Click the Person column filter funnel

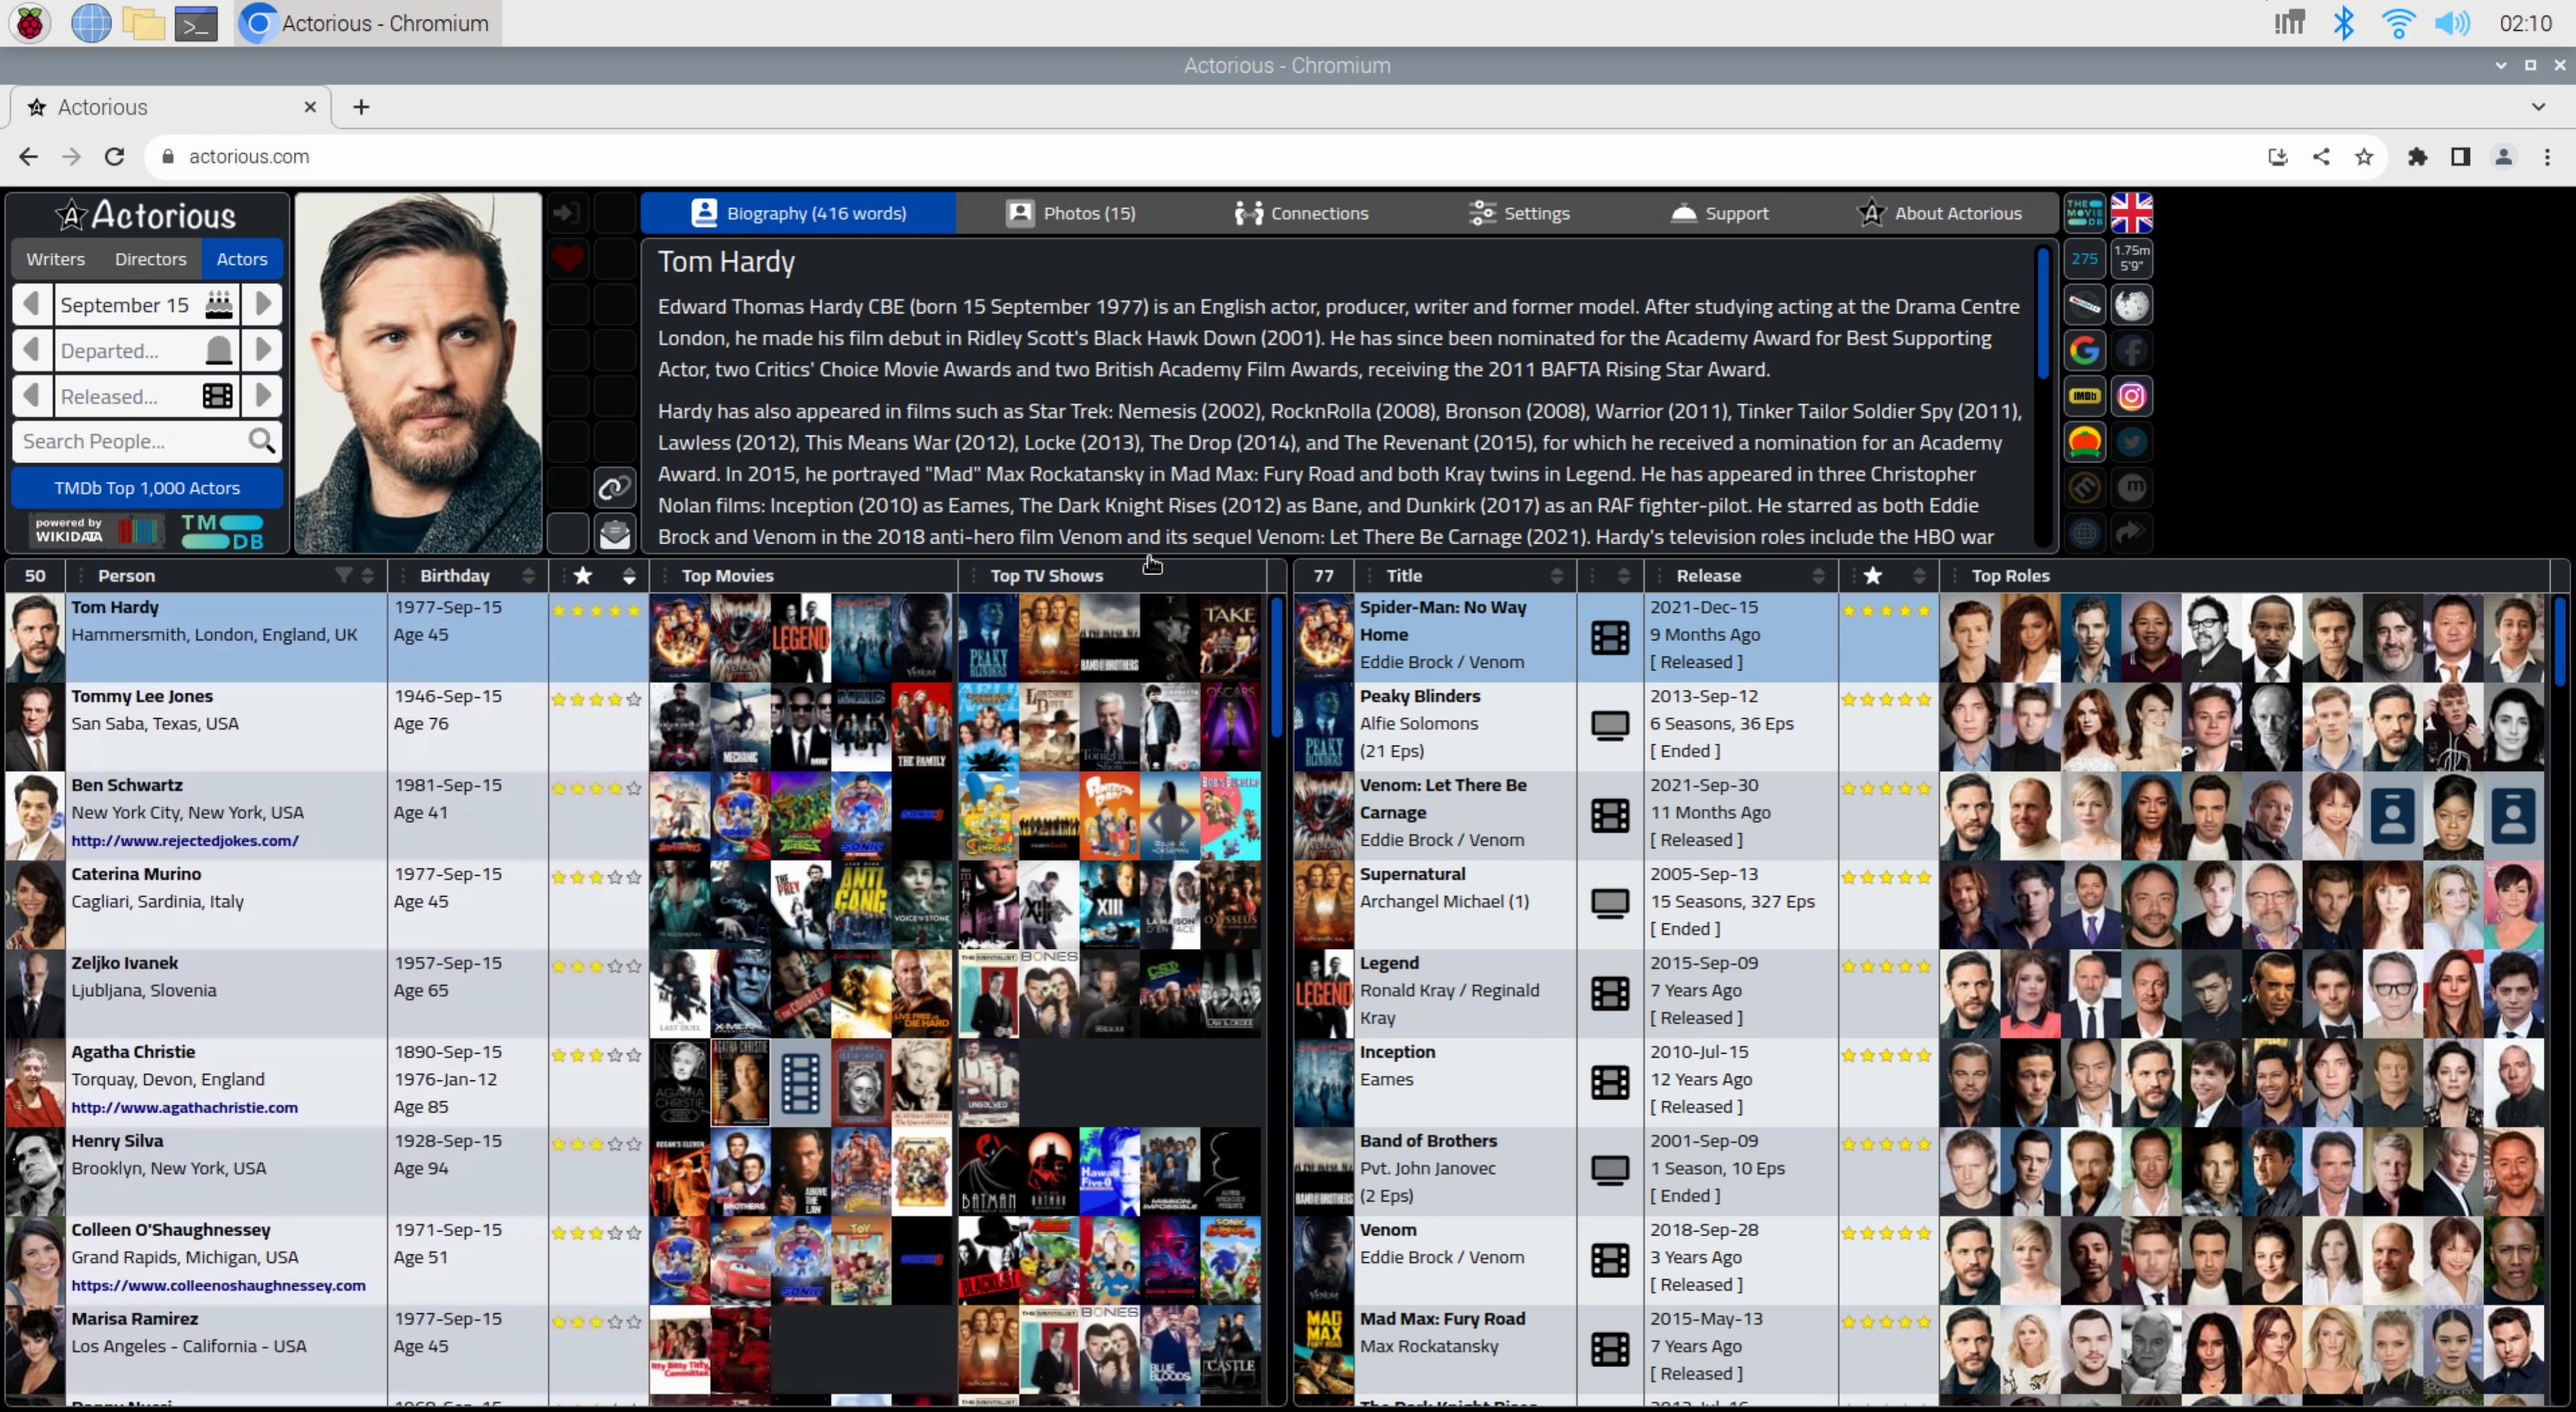tap(343, 575)
